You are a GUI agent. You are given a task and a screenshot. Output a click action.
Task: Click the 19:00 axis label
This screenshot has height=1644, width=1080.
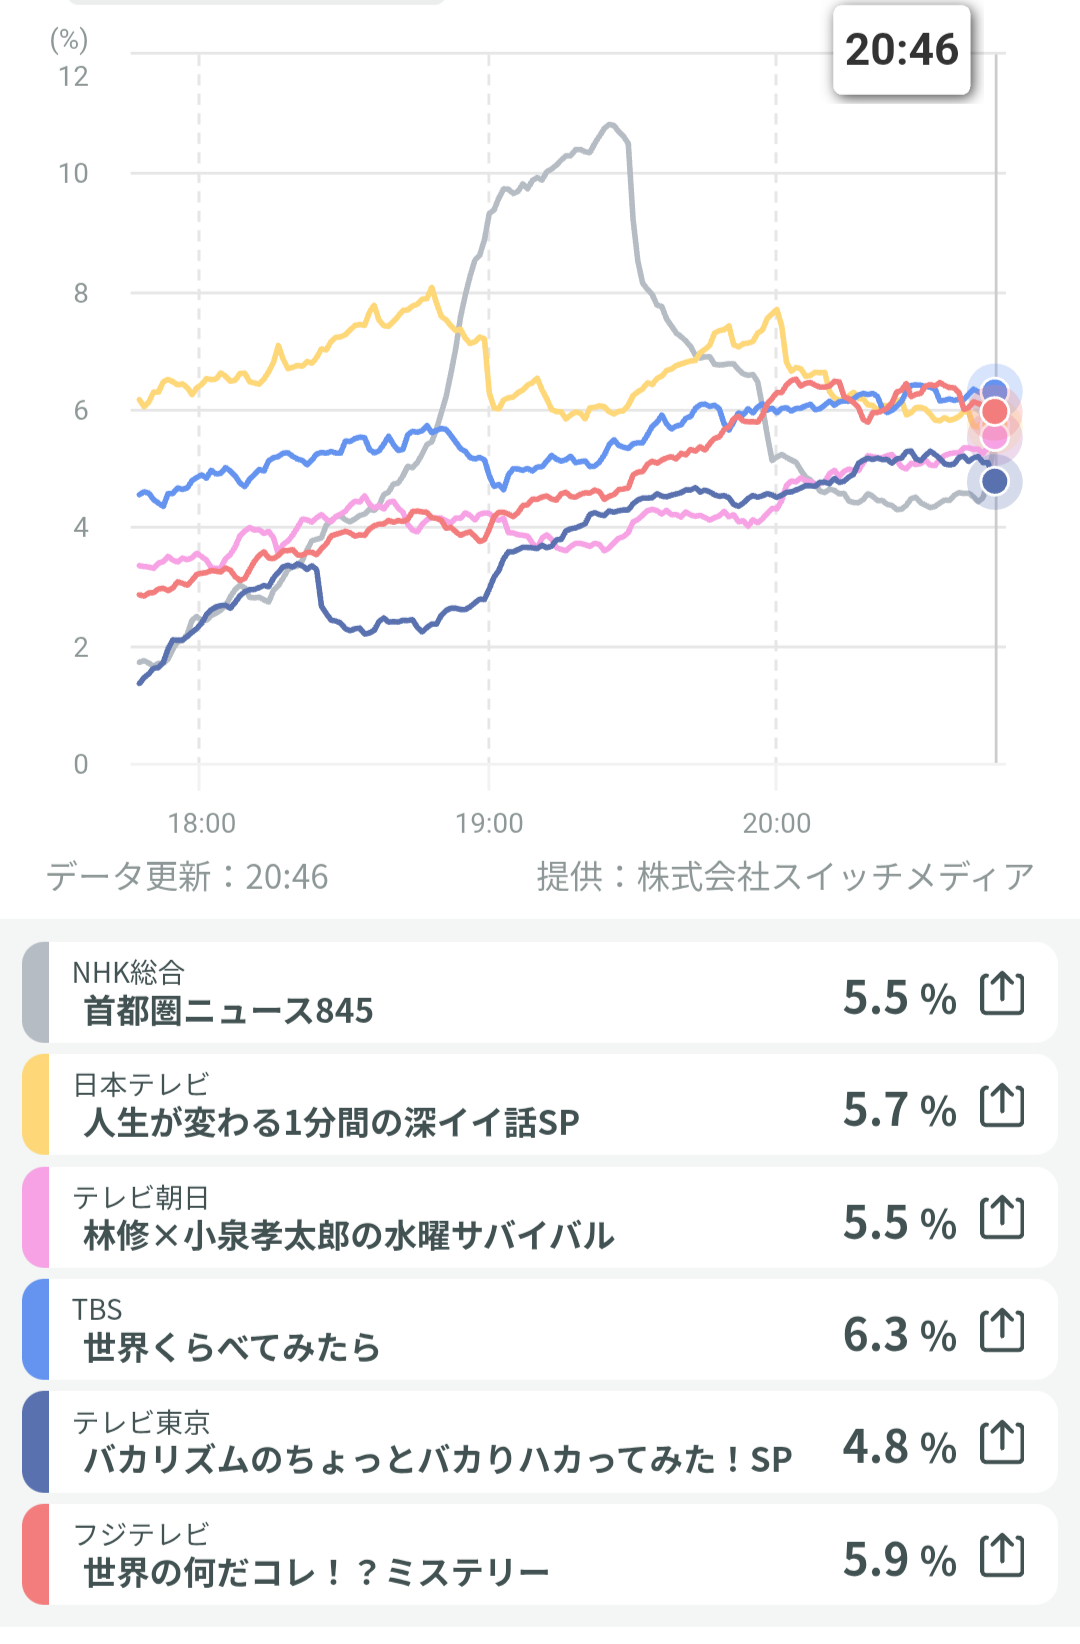click(489, 823)
